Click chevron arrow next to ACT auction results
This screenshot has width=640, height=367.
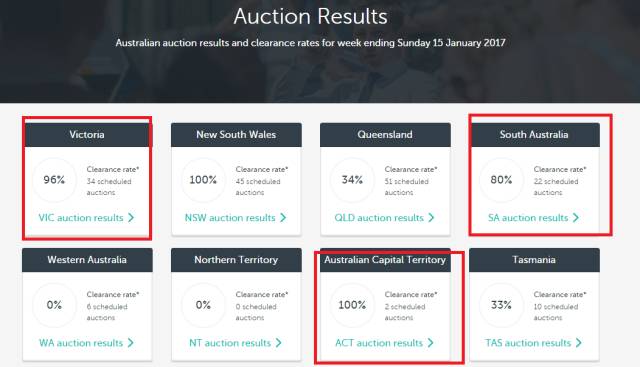click(431, 343)
